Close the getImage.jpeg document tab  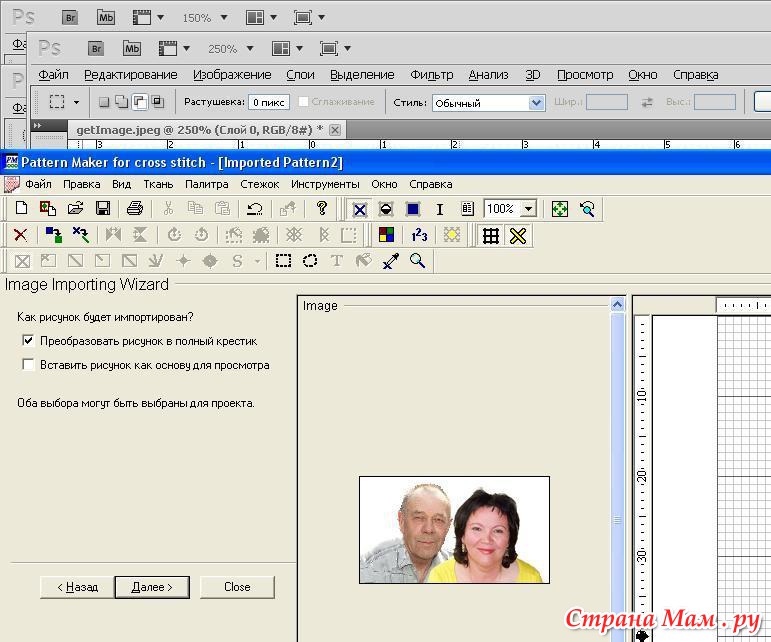coord(334,130)
